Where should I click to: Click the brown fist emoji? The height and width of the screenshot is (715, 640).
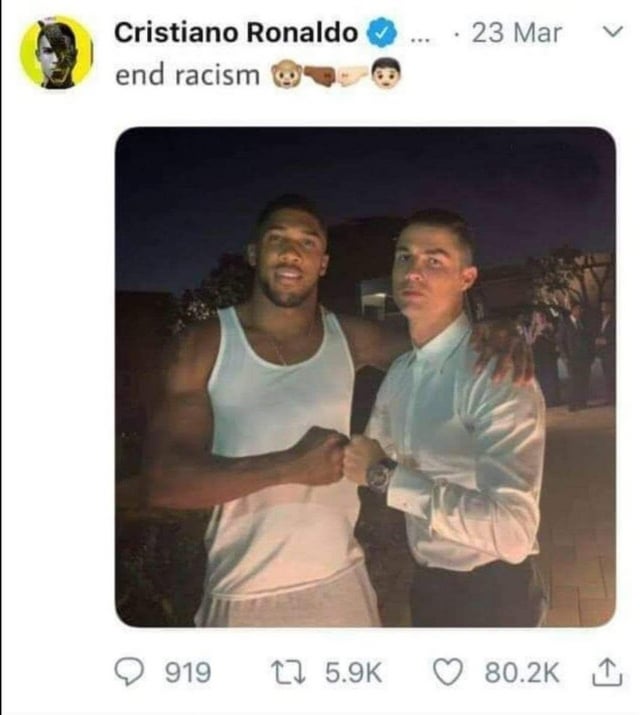coord(320,75)
